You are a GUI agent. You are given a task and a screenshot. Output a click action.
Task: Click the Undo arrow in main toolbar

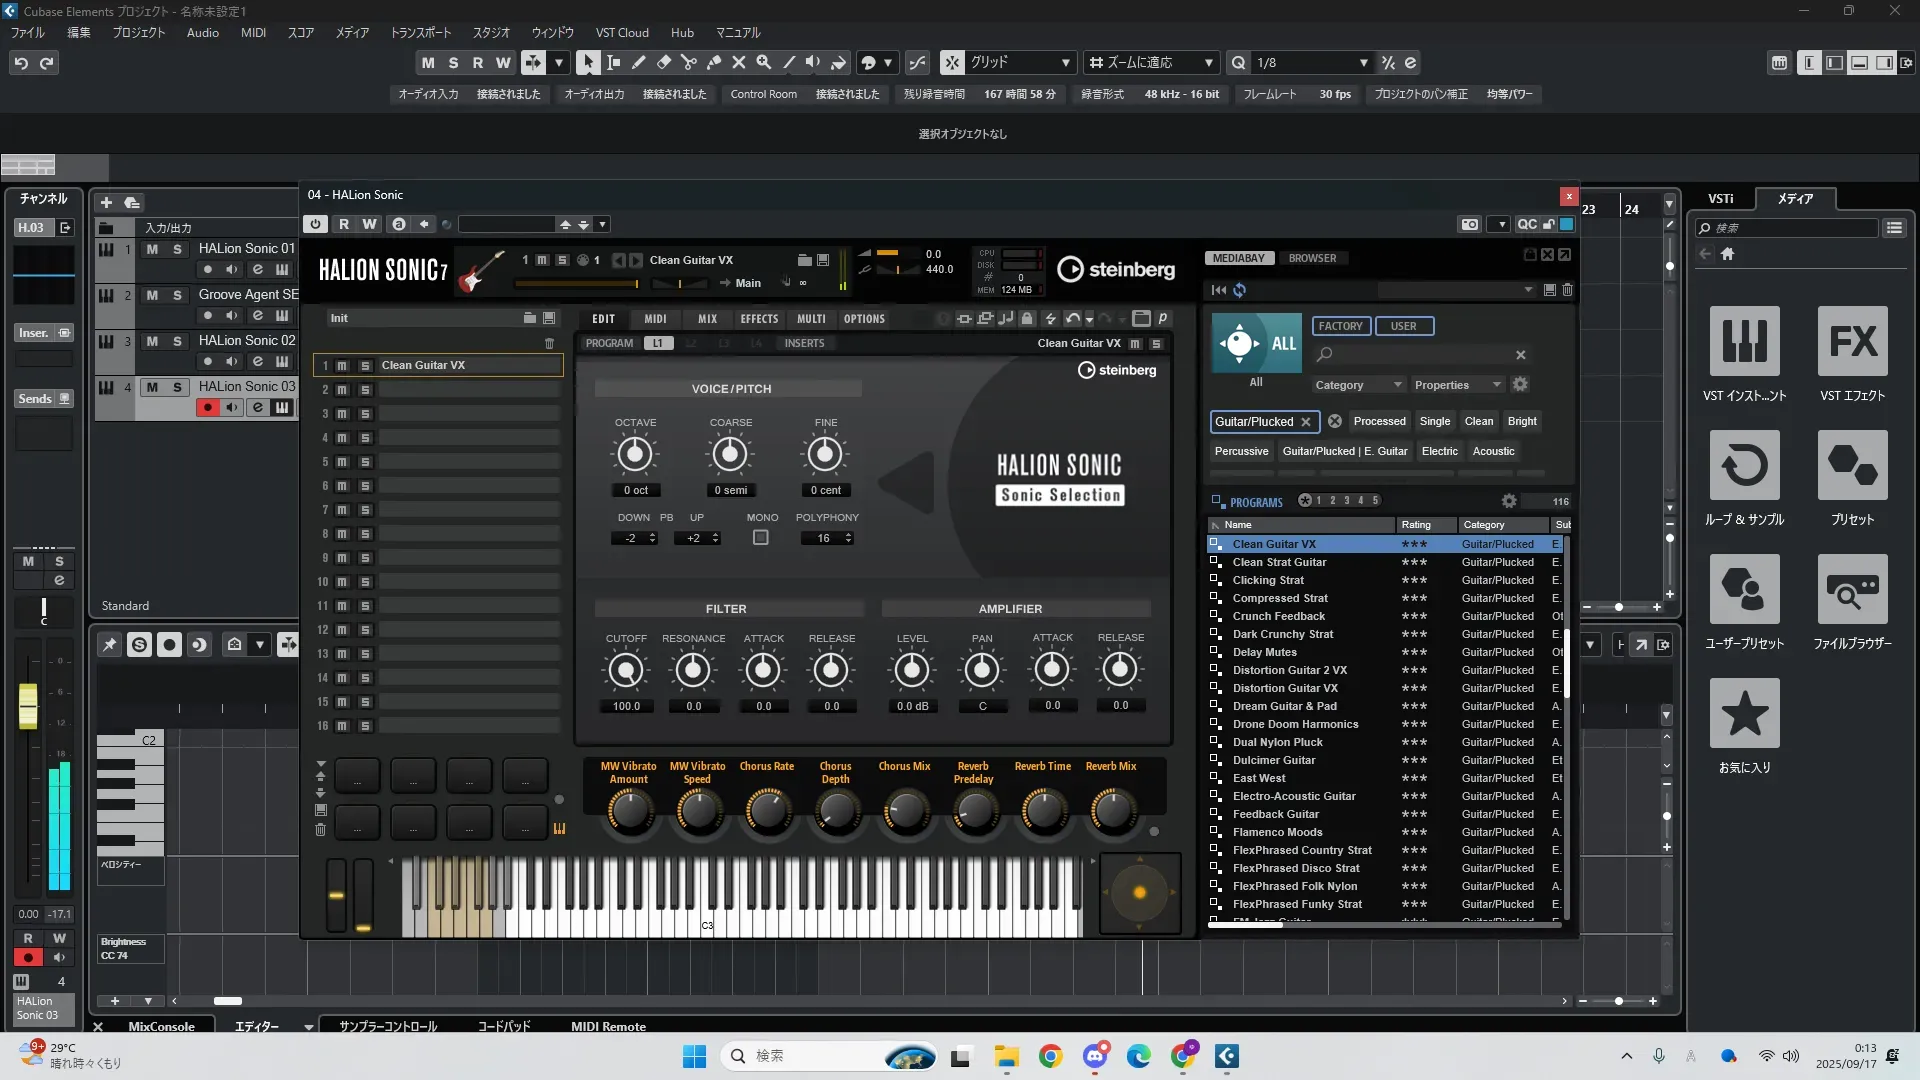click(x=21, y=62)
